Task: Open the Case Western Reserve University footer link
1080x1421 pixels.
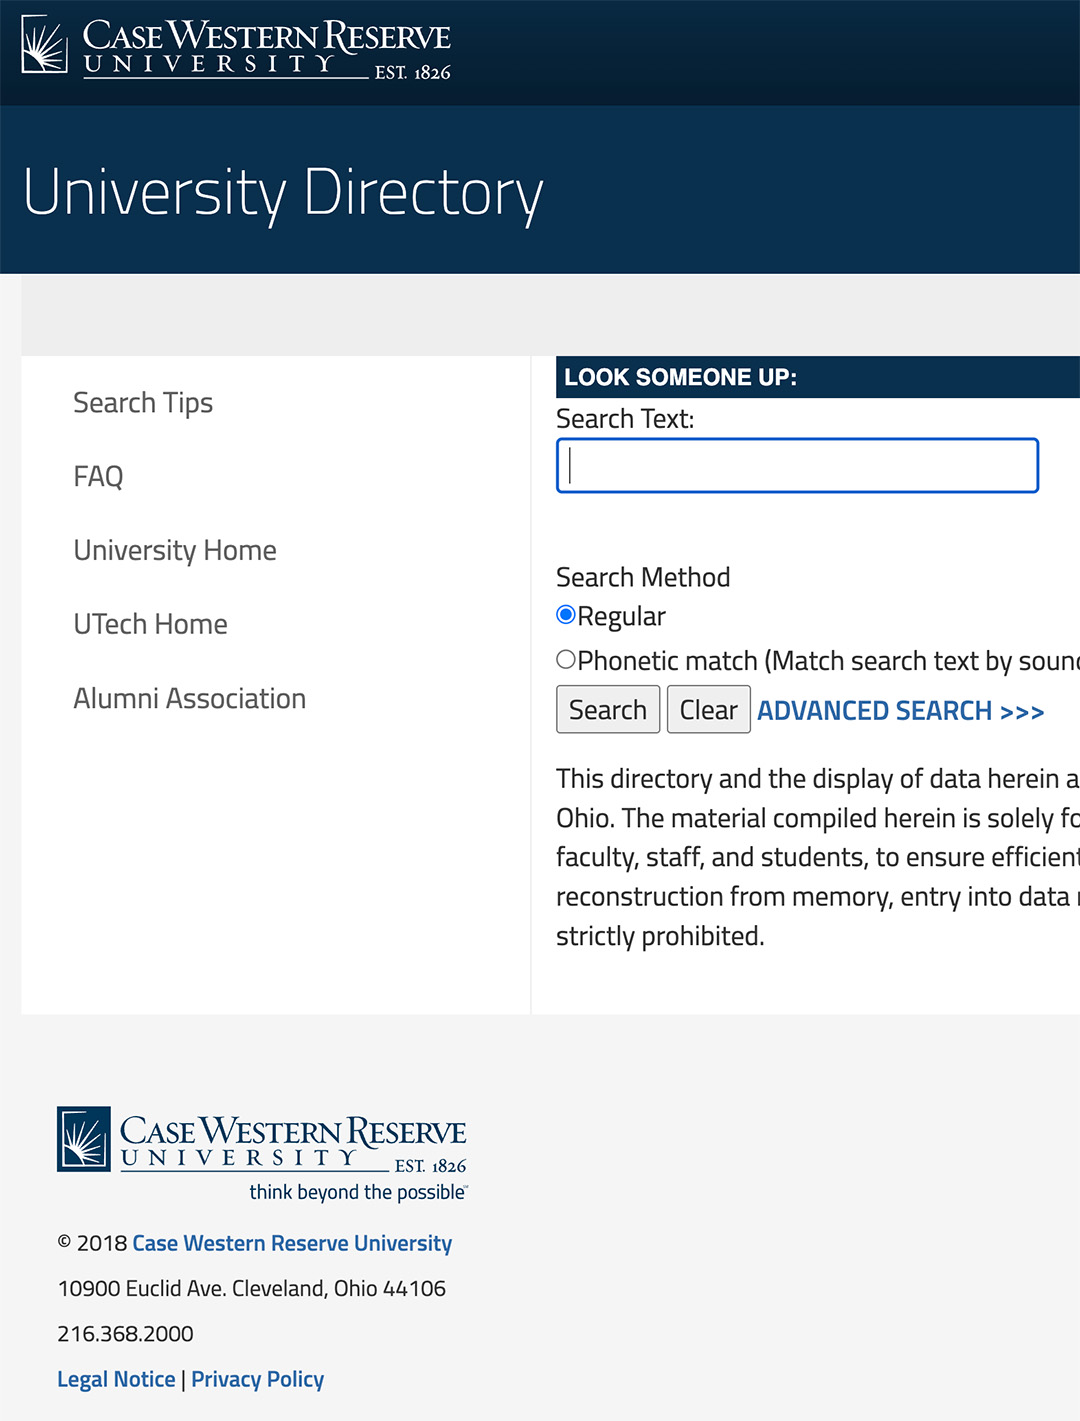Action: tap(292, 1243)
